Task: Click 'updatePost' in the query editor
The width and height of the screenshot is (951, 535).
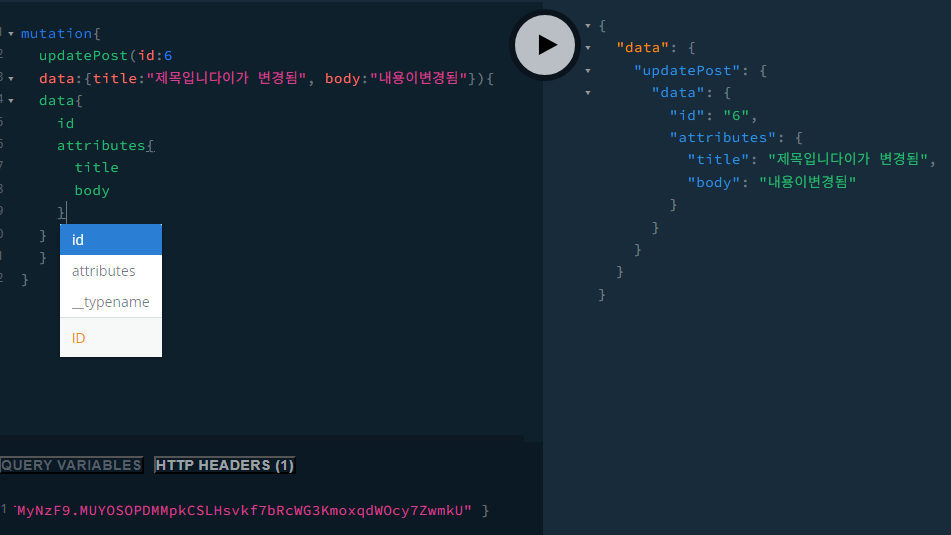Action: 84,55
